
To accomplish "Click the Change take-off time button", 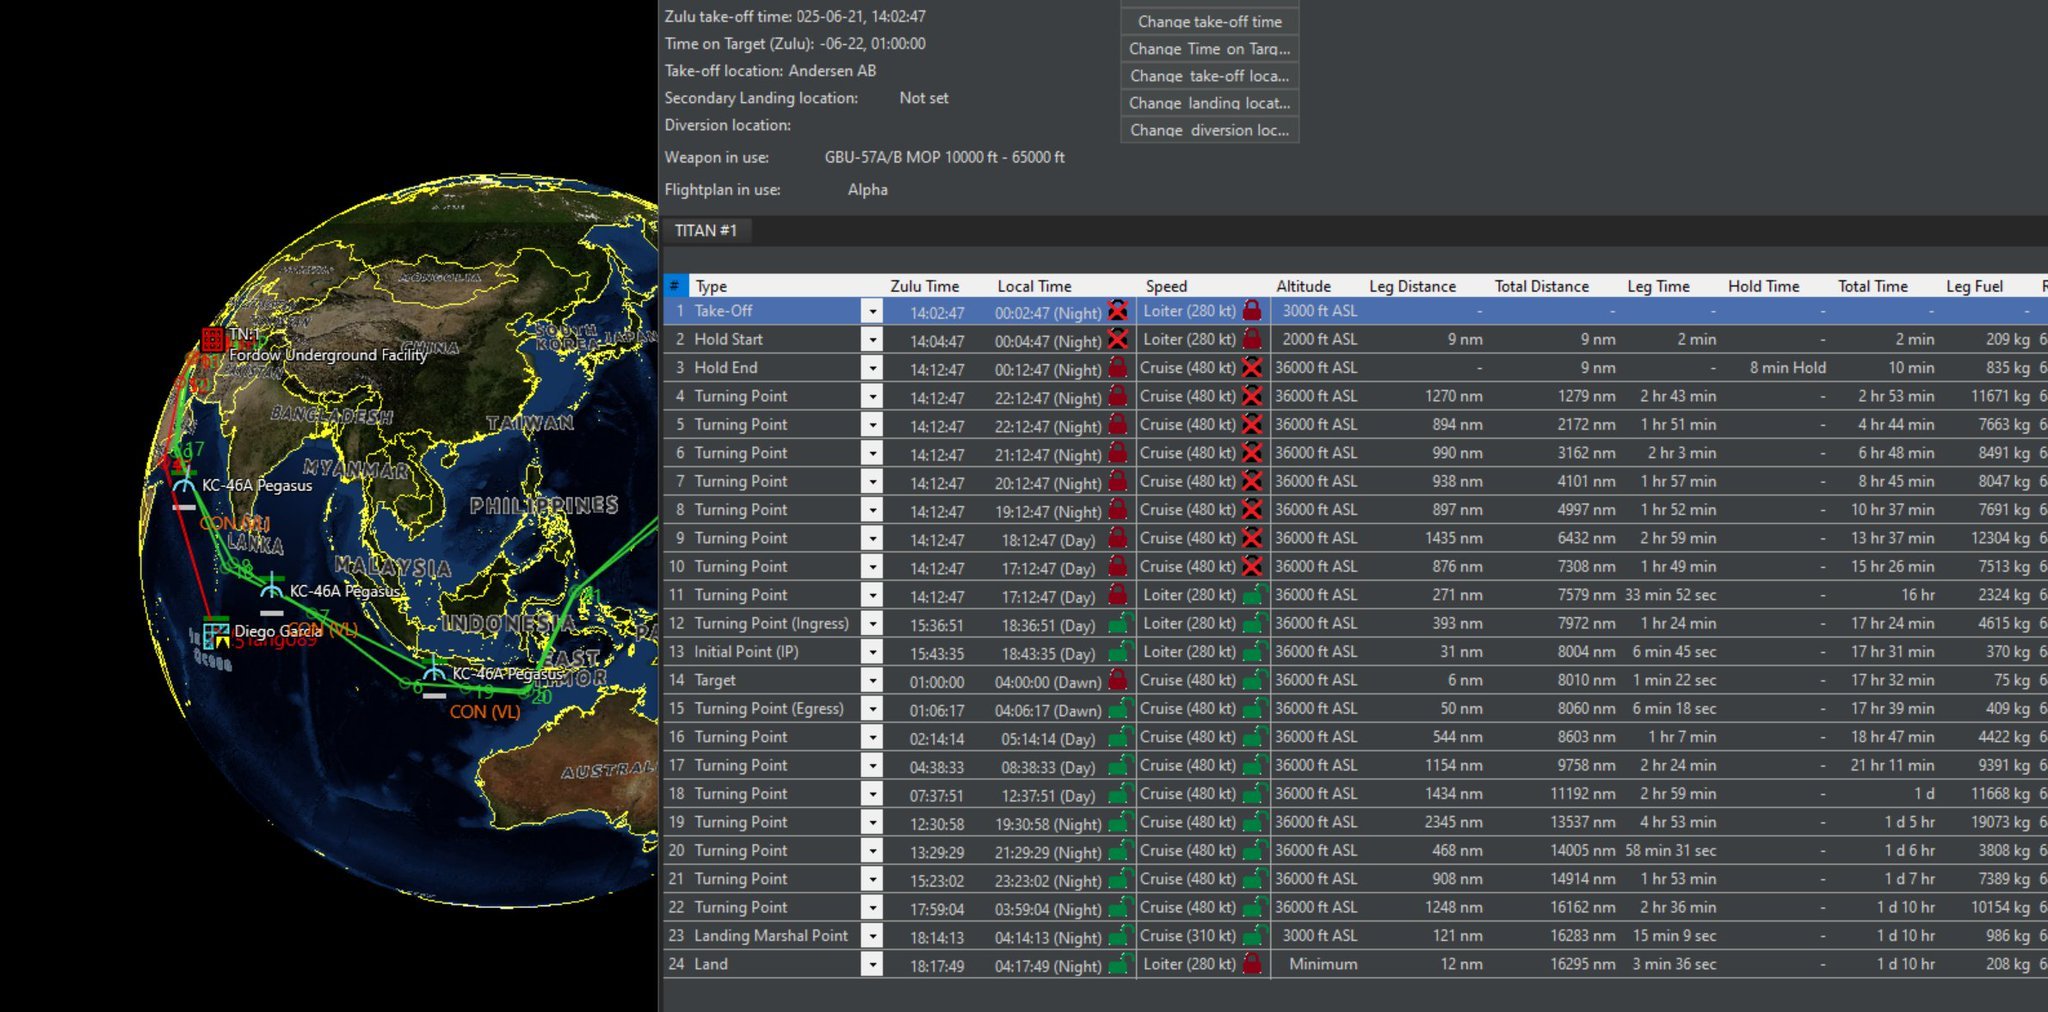I will [1210, 21].
